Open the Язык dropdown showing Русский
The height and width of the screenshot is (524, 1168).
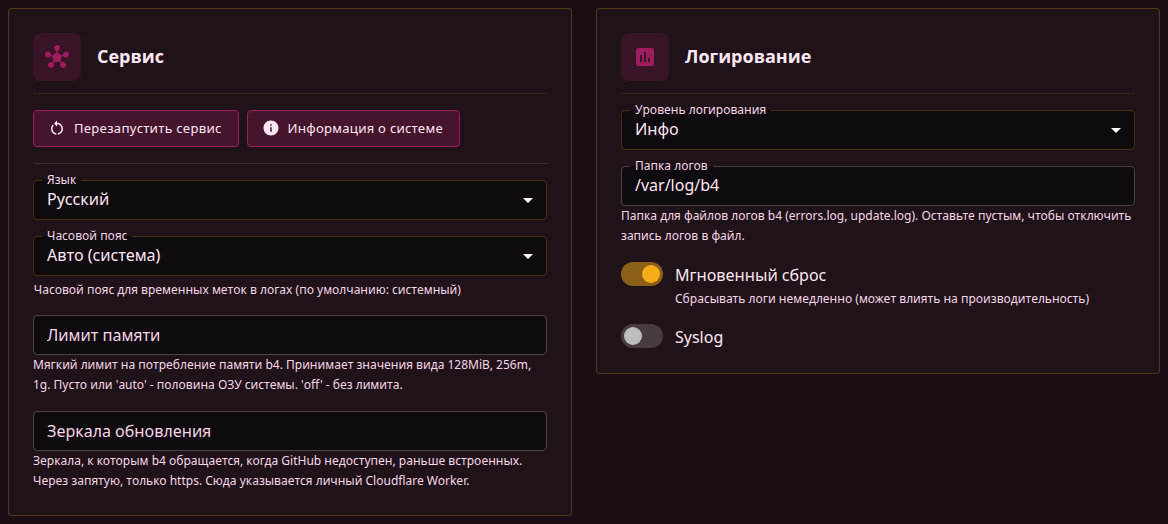290,200
